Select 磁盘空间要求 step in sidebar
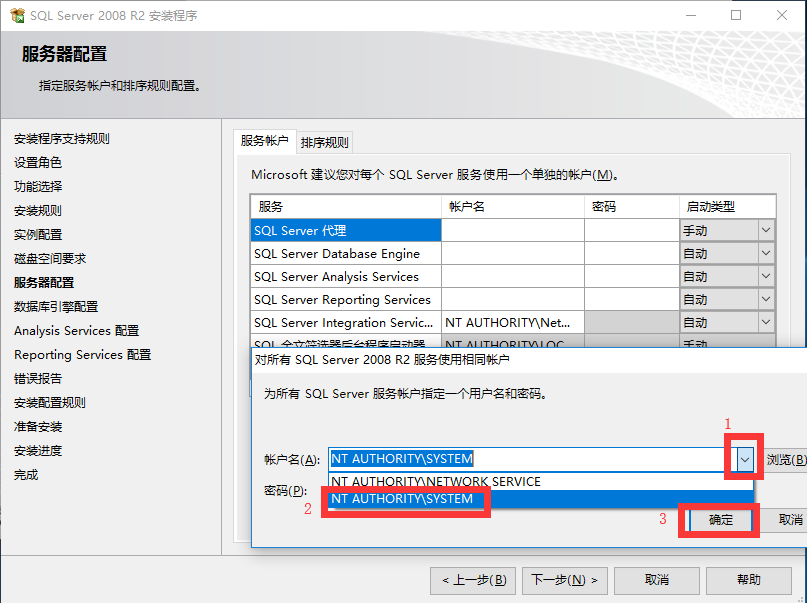Viewport: 807px width, 603px height. tap(50, 259)
